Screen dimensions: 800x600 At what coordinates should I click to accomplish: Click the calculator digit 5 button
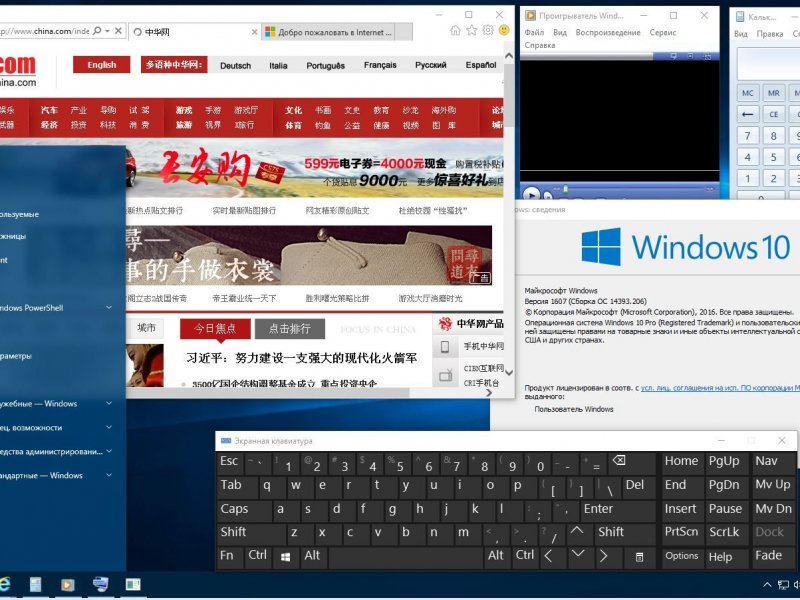click(773, 157)
